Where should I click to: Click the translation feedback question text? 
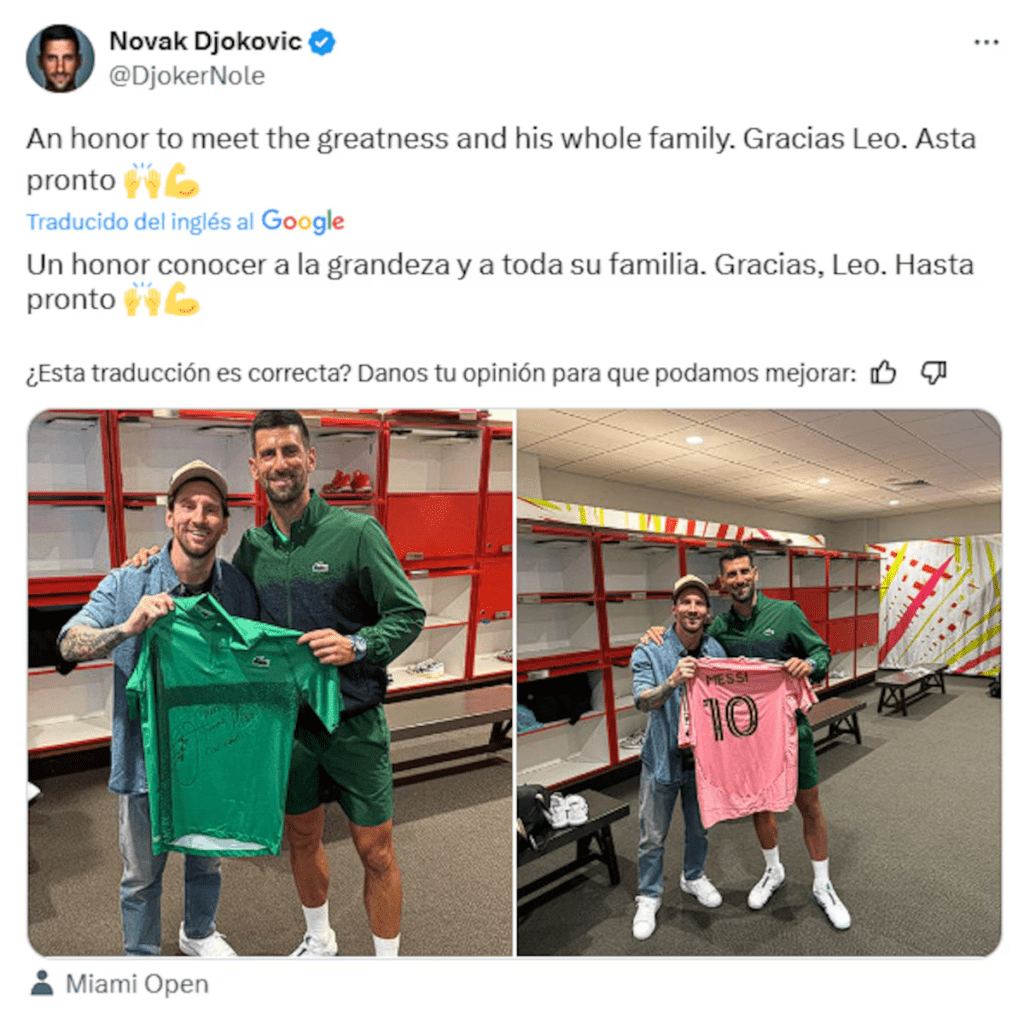(x=441, y=374)
